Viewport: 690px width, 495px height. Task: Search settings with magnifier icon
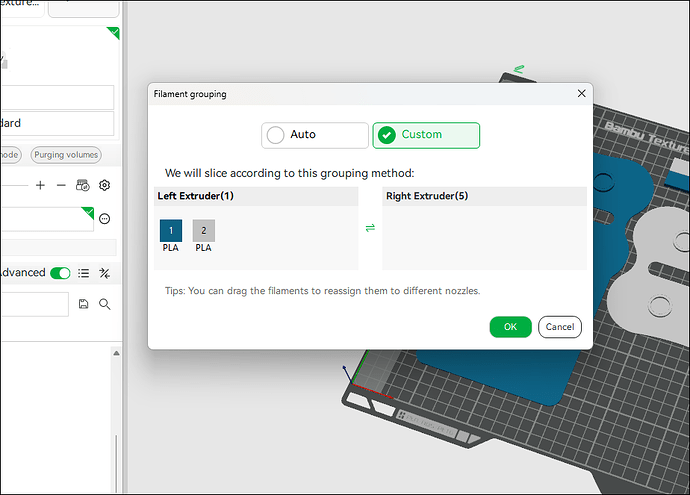point(105,304)
